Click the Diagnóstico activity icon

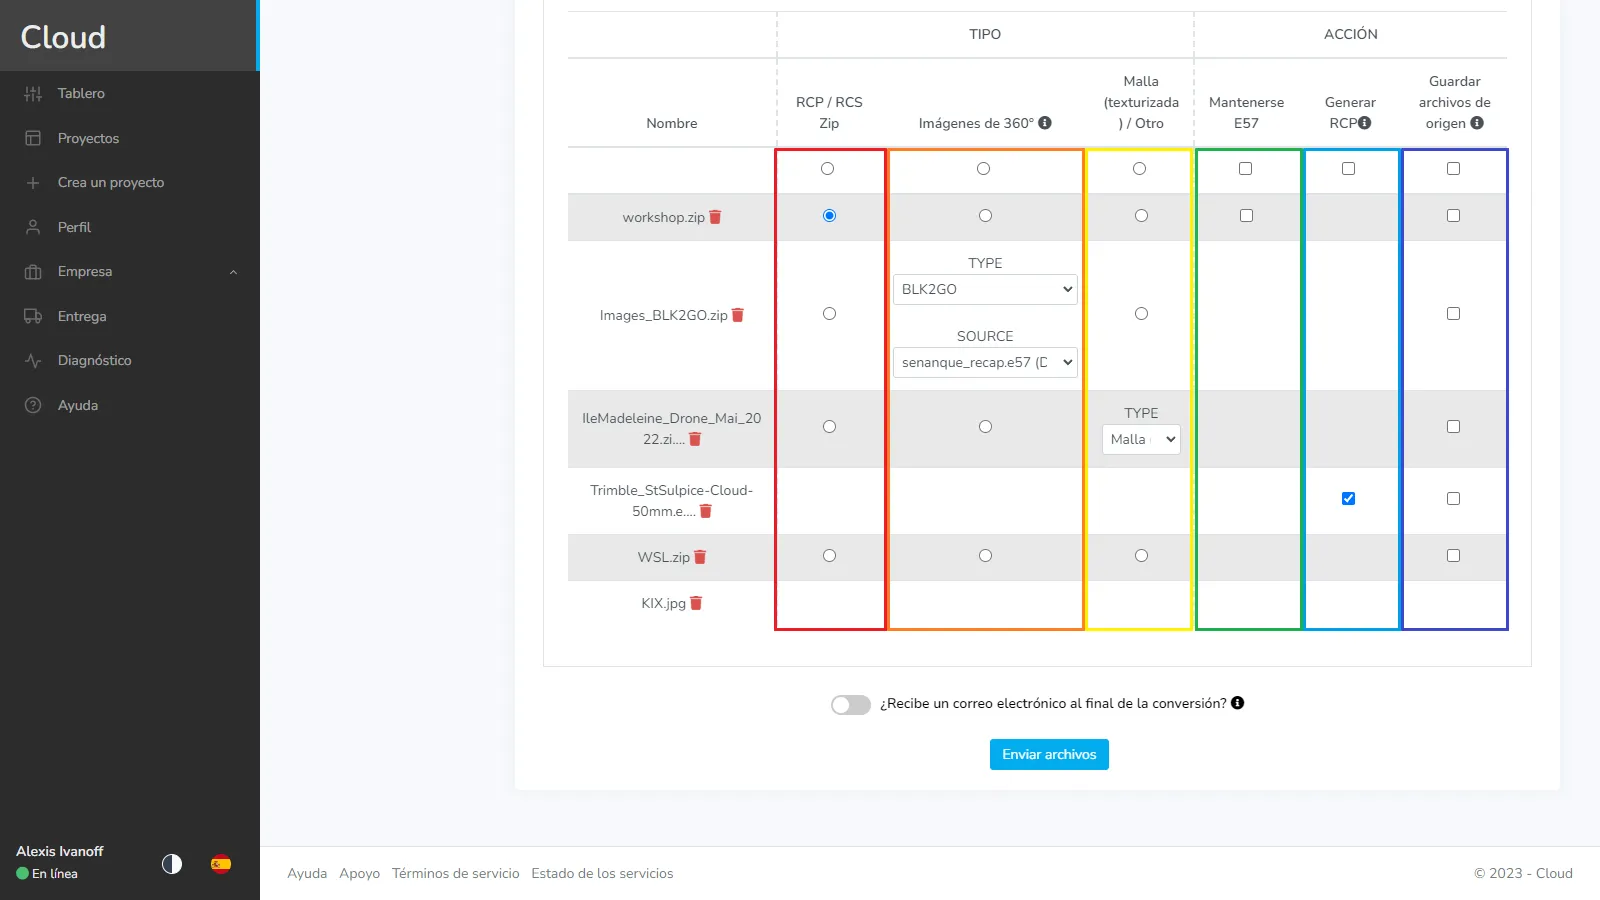point(33,361)
